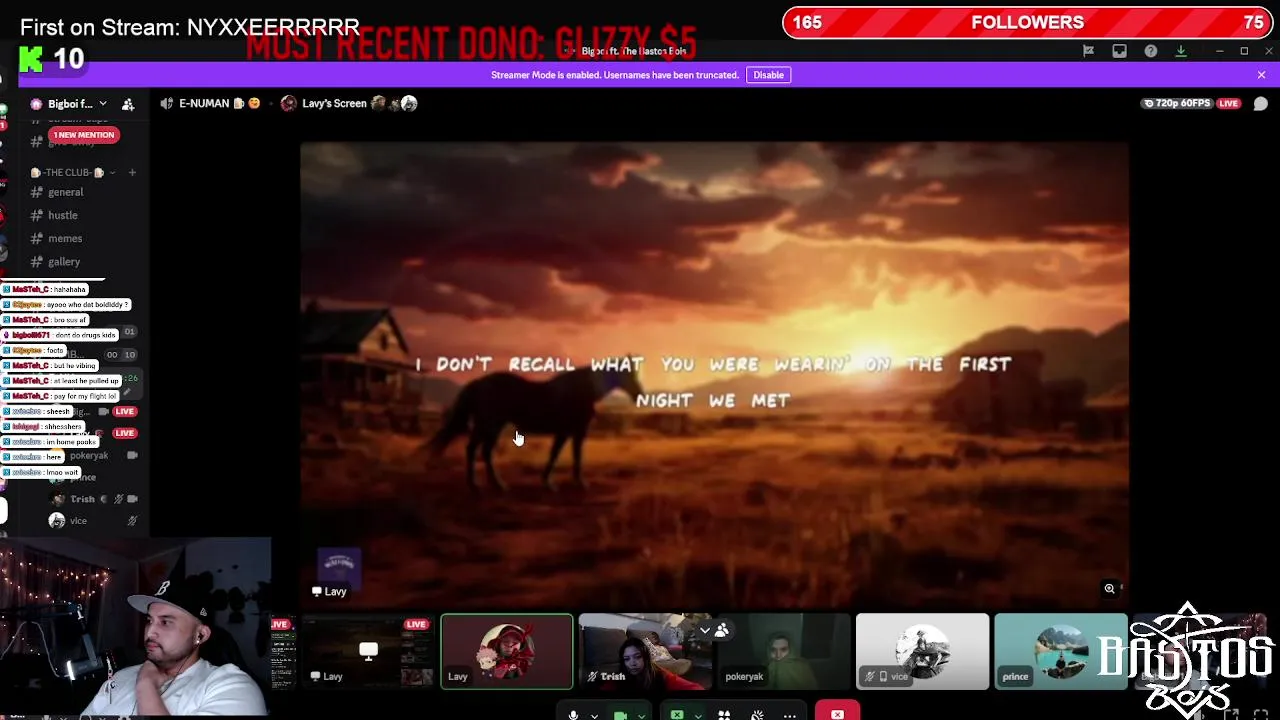Click the invite people icon next to the server name

[128, 104]
